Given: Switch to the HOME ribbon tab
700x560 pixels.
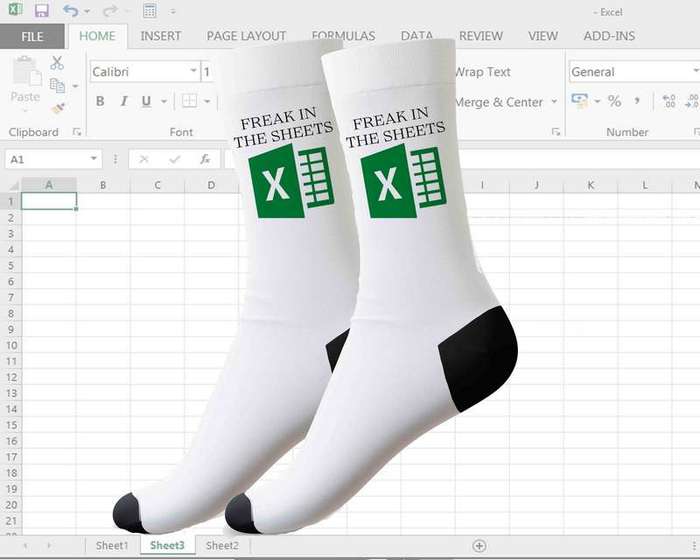Looking at the screenshot, I should click(x=97, y=36).
